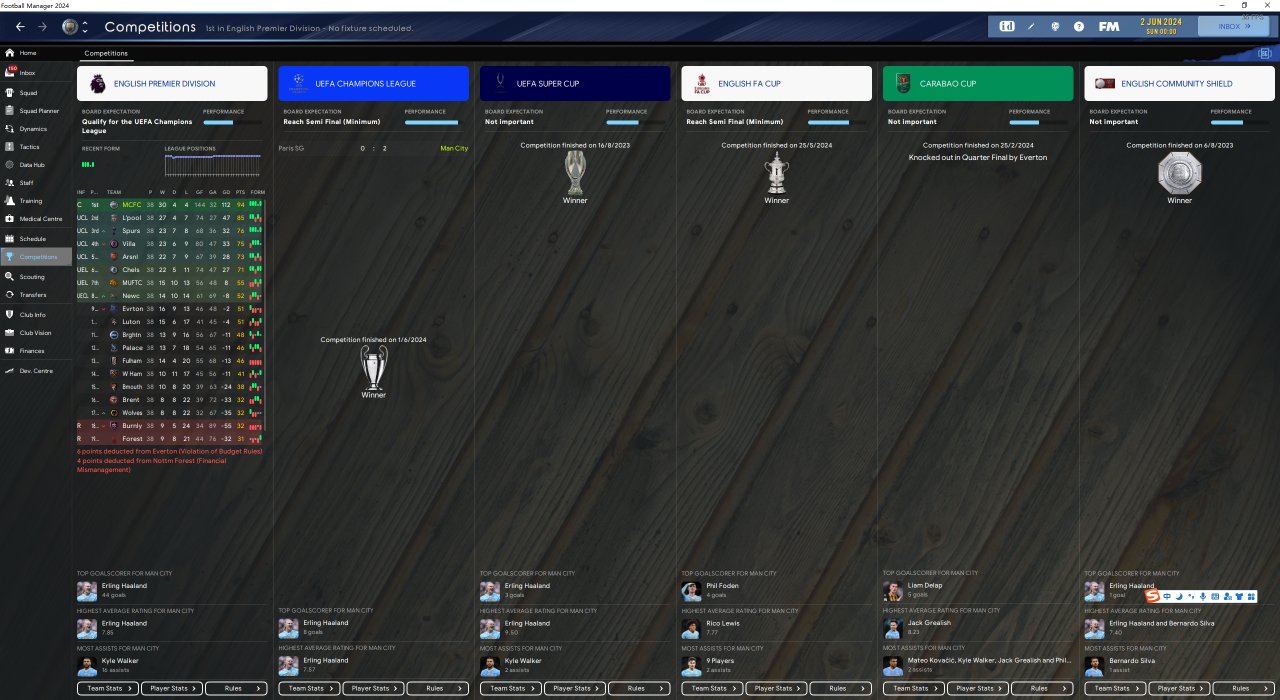Open Champions League Team Stats
This screenshot has width=1280, height=700.
coord(309,688)
